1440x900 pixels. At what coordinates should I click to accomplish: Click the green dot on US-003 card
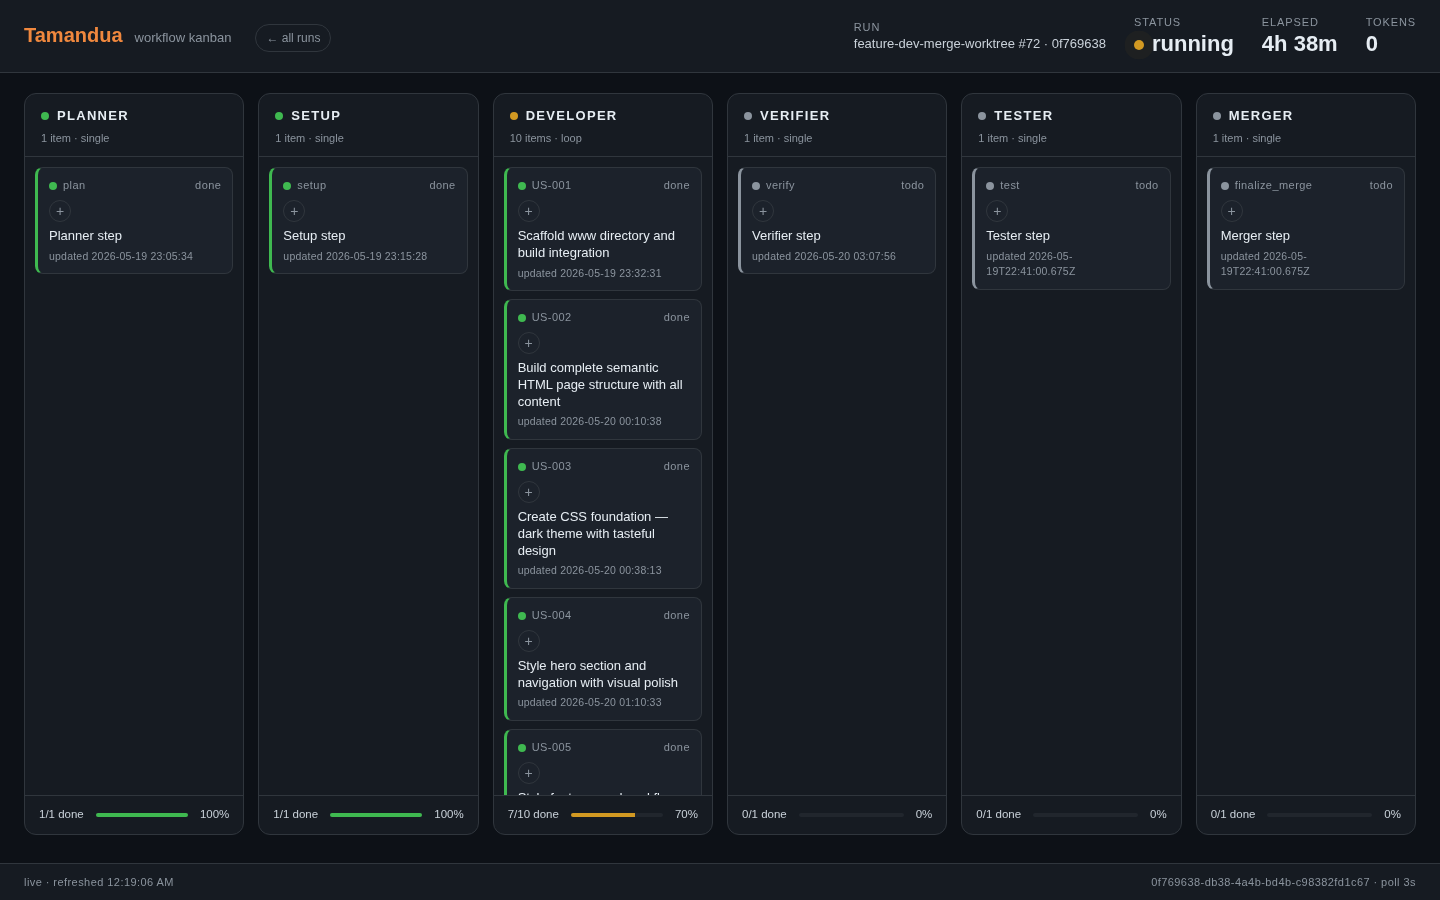click(x=522, y=467)
